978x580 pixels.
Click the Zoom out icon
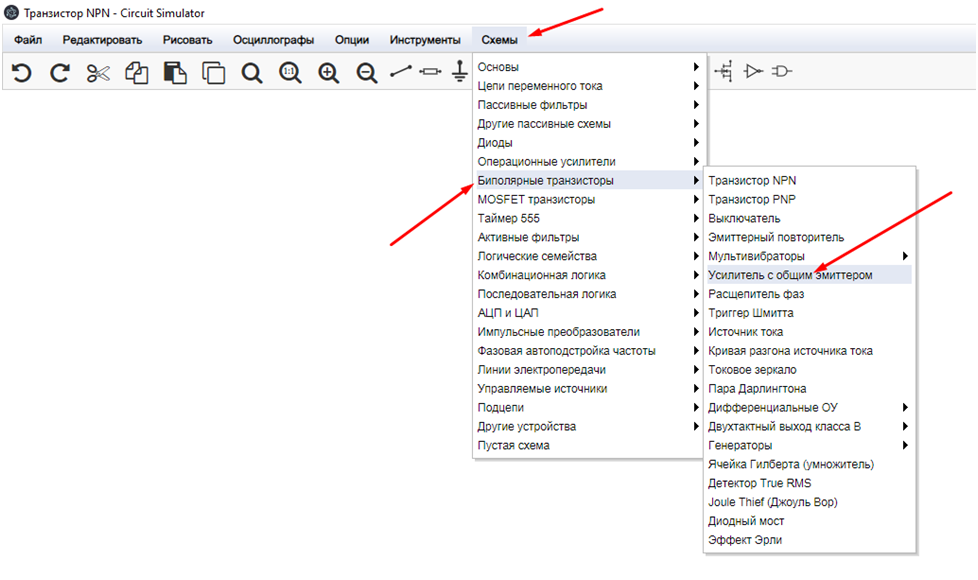click(x=367, y=73)
